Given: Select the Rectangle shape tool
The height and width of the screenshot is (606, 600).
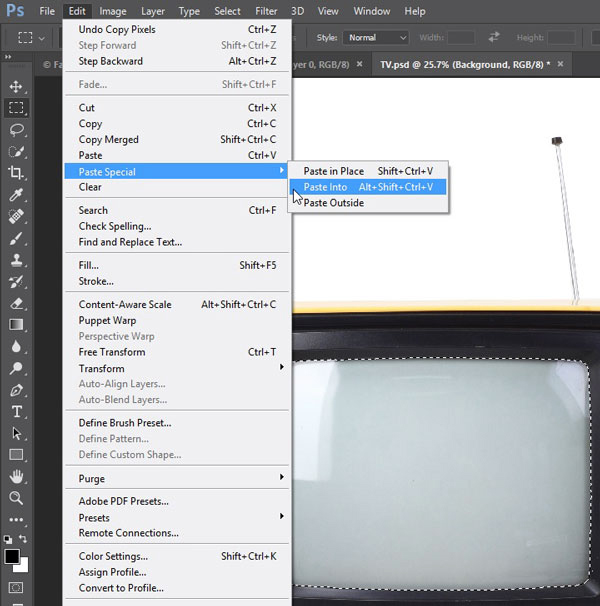Looking at the screenshot, I should [16, 454].
